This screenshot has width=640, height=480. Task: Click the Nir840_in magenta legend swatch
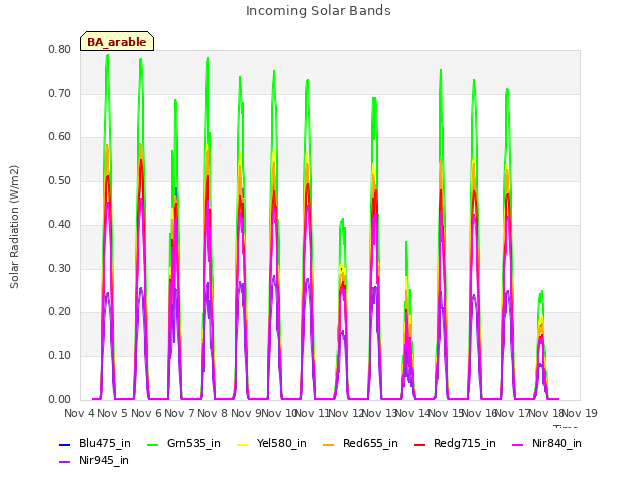pos(518,444)
